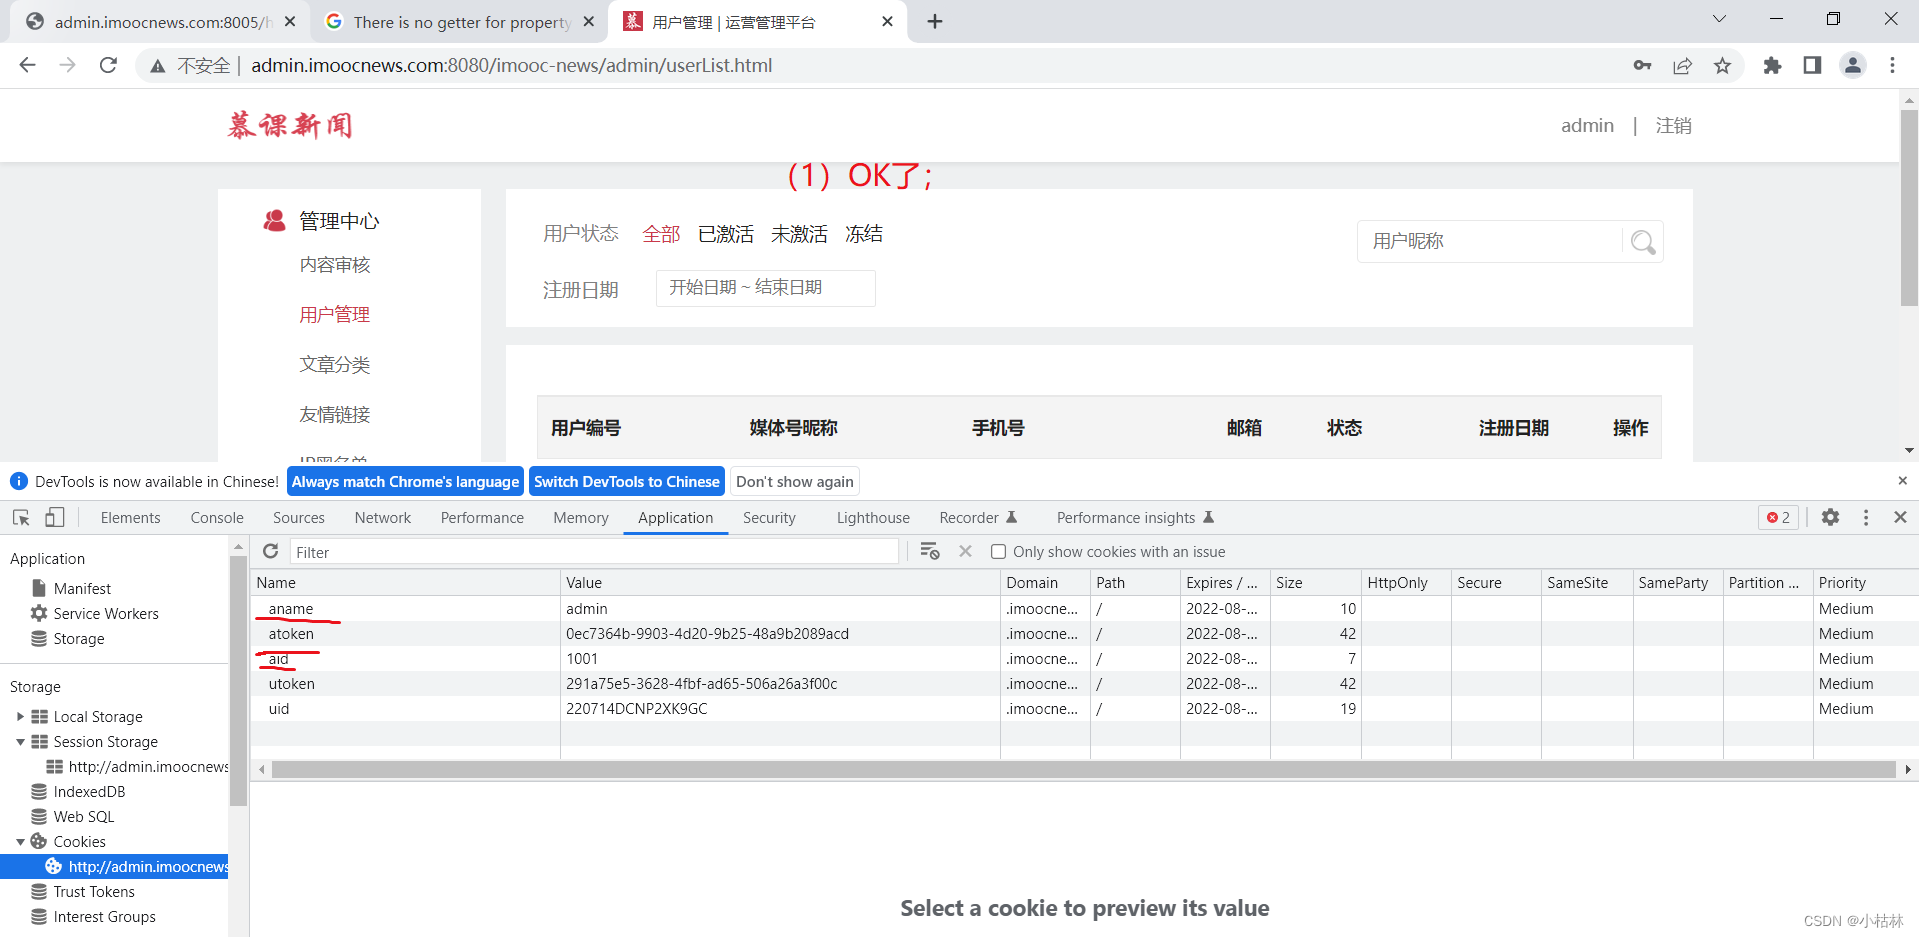Collapse the Cookies section
This screenshot has height=937, width=1919.
[x=19, y=841]
